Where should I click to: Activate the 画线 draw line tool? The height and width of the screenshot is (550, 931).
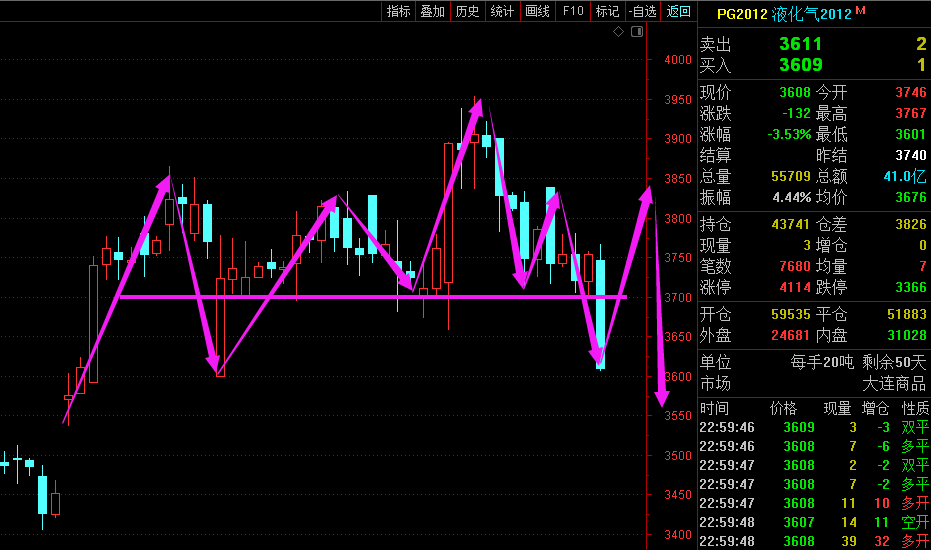(x=537, y=11)
